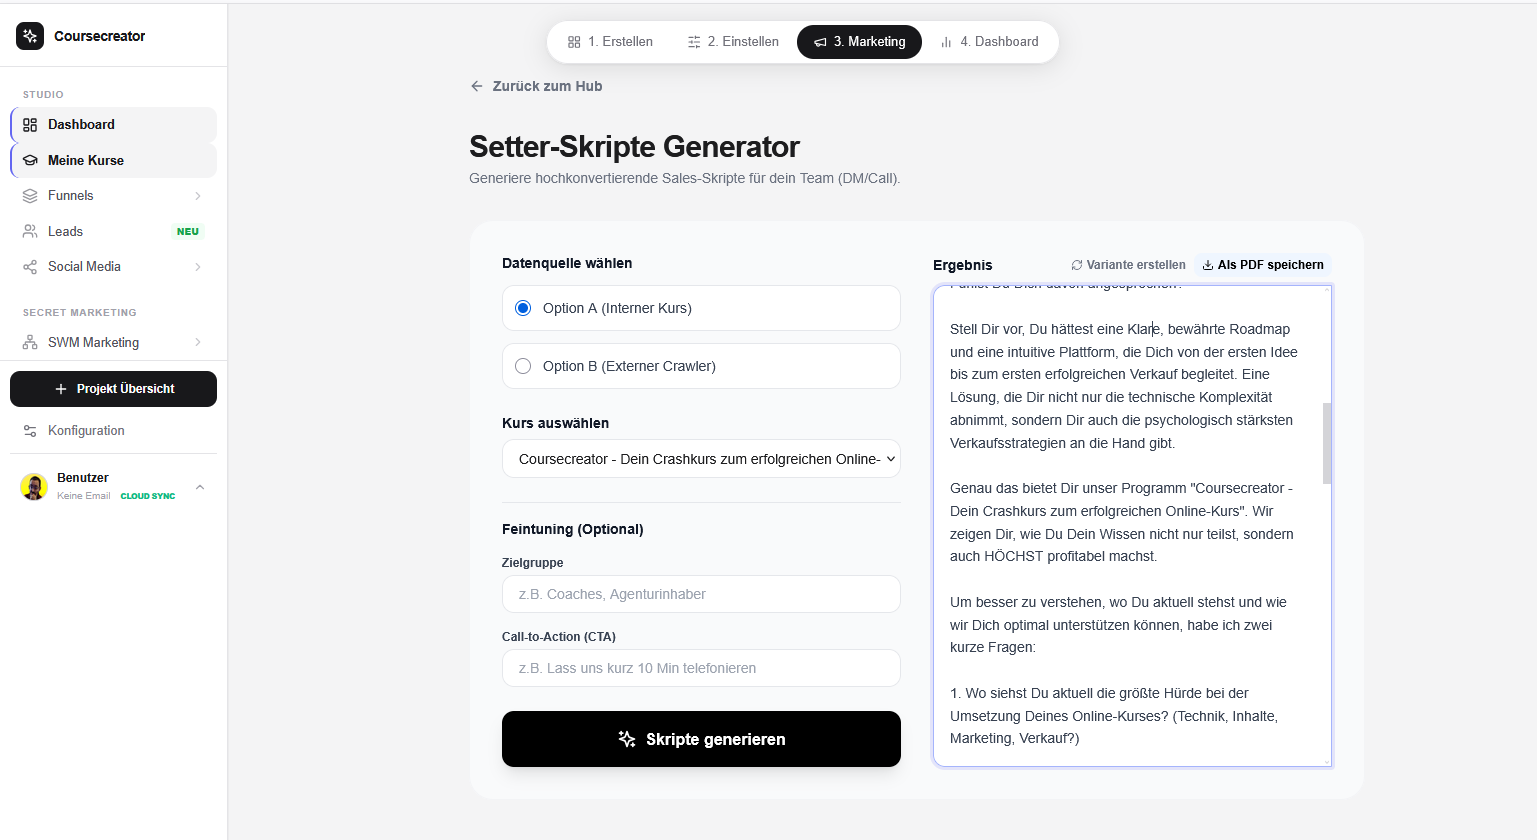The width and height of the screenshot is (1537, 840).
Task: Save result with Als PDF speichern
Action: [x=1263, y=265]
